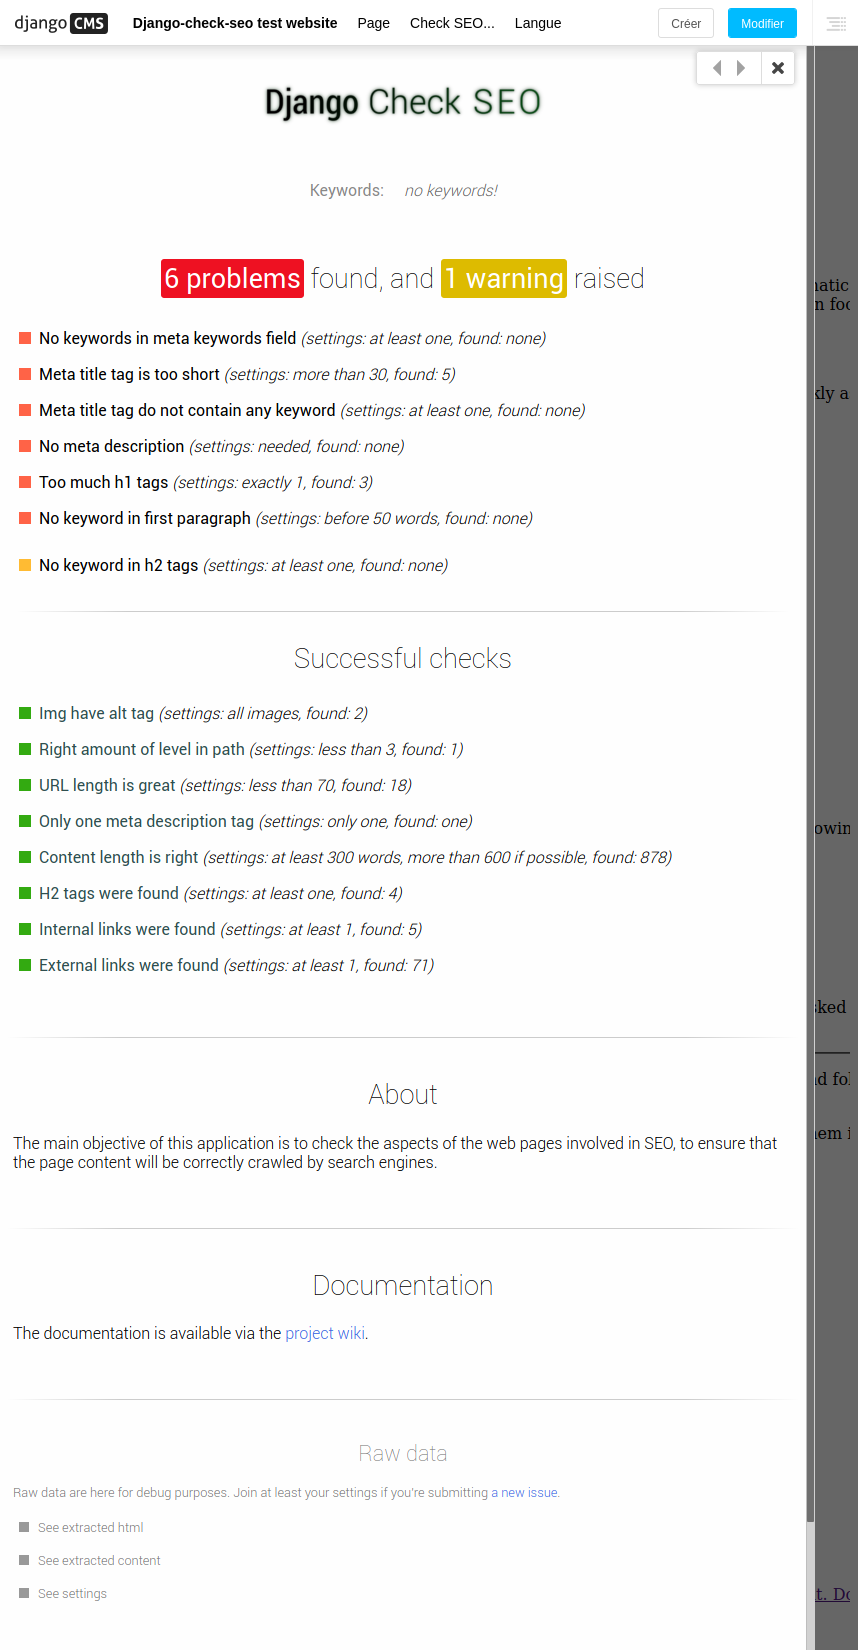Click the yellow square beside No keyword warning
858x1650 pixels.
tap(25, 564)
